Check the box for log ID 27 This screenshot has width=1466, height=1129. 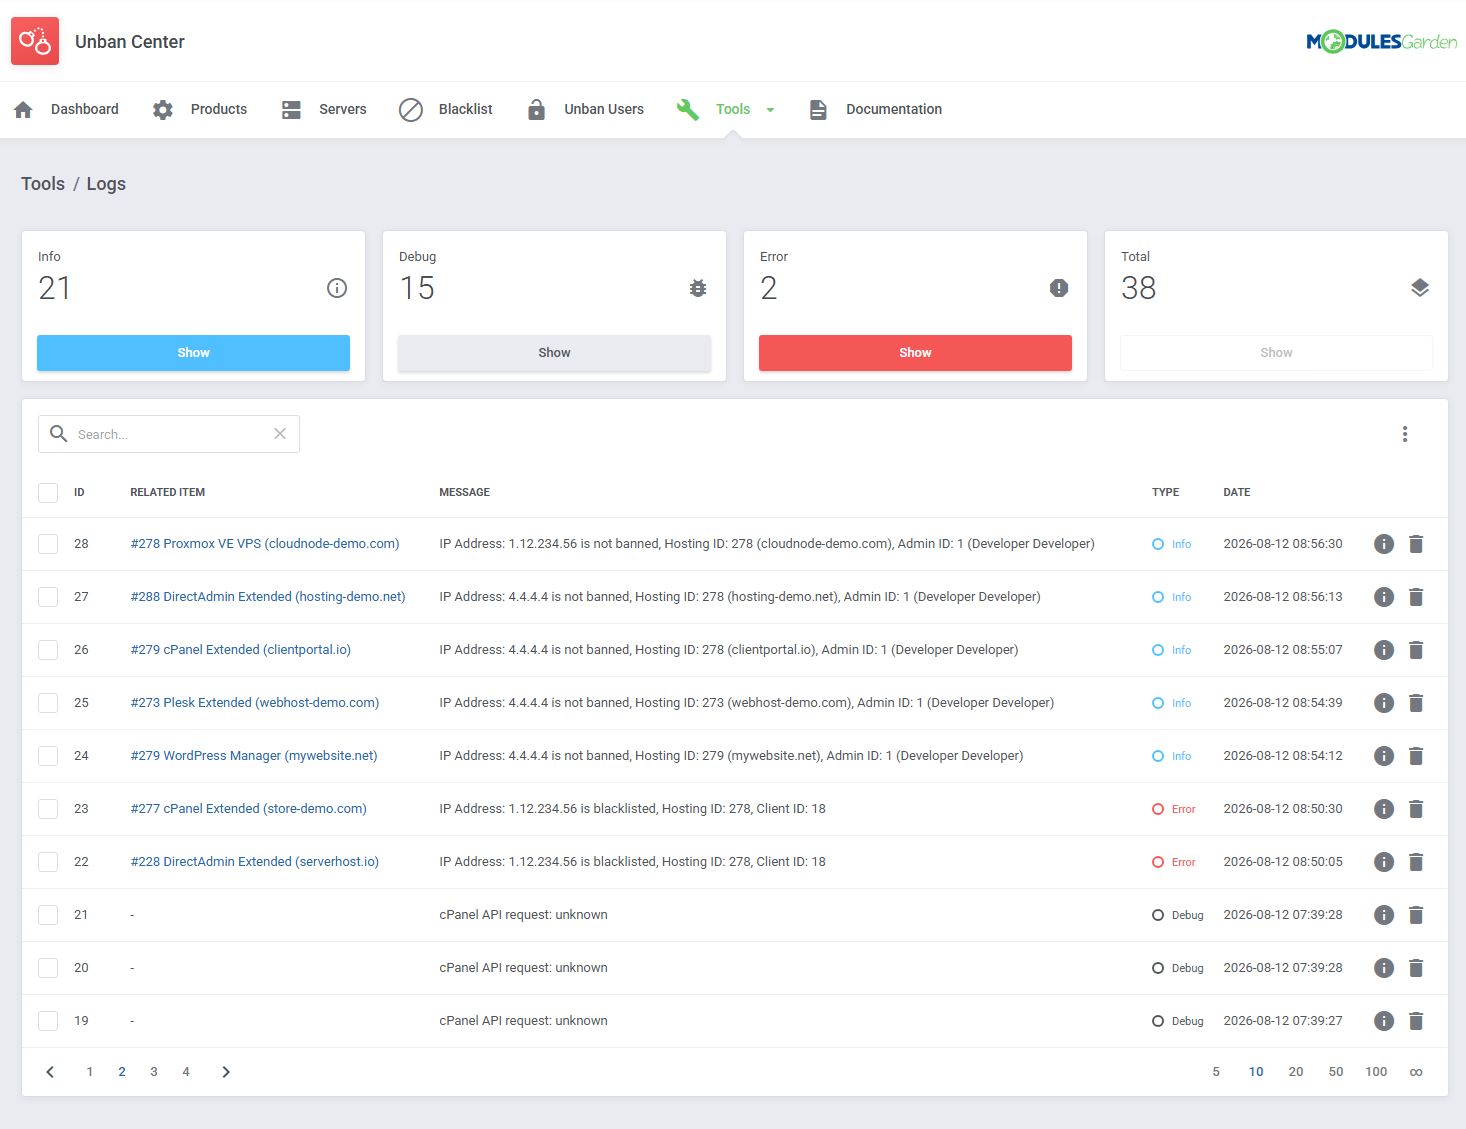pyautogui.click(x=48, y=597)
